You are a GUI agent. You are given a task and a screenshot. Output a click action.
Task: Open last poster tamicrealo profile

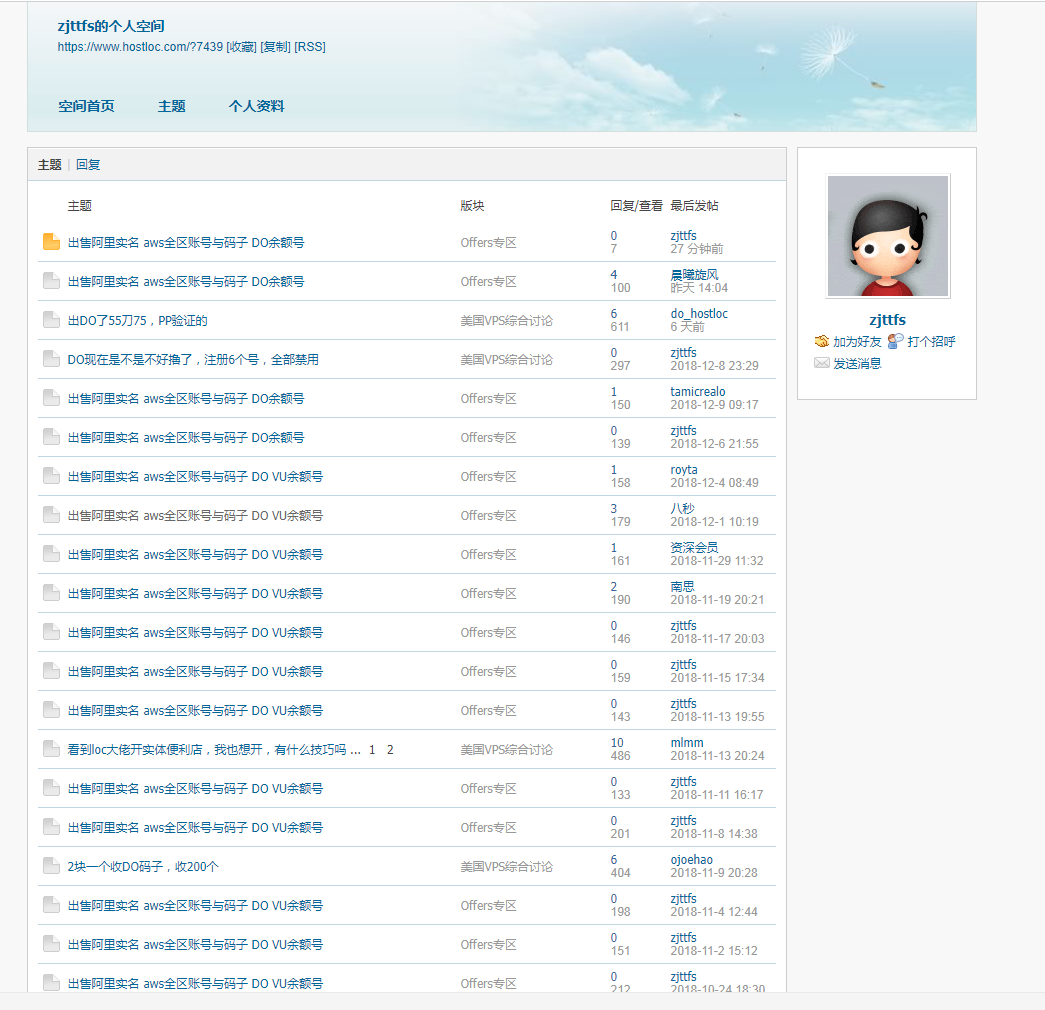click(698, 391)
